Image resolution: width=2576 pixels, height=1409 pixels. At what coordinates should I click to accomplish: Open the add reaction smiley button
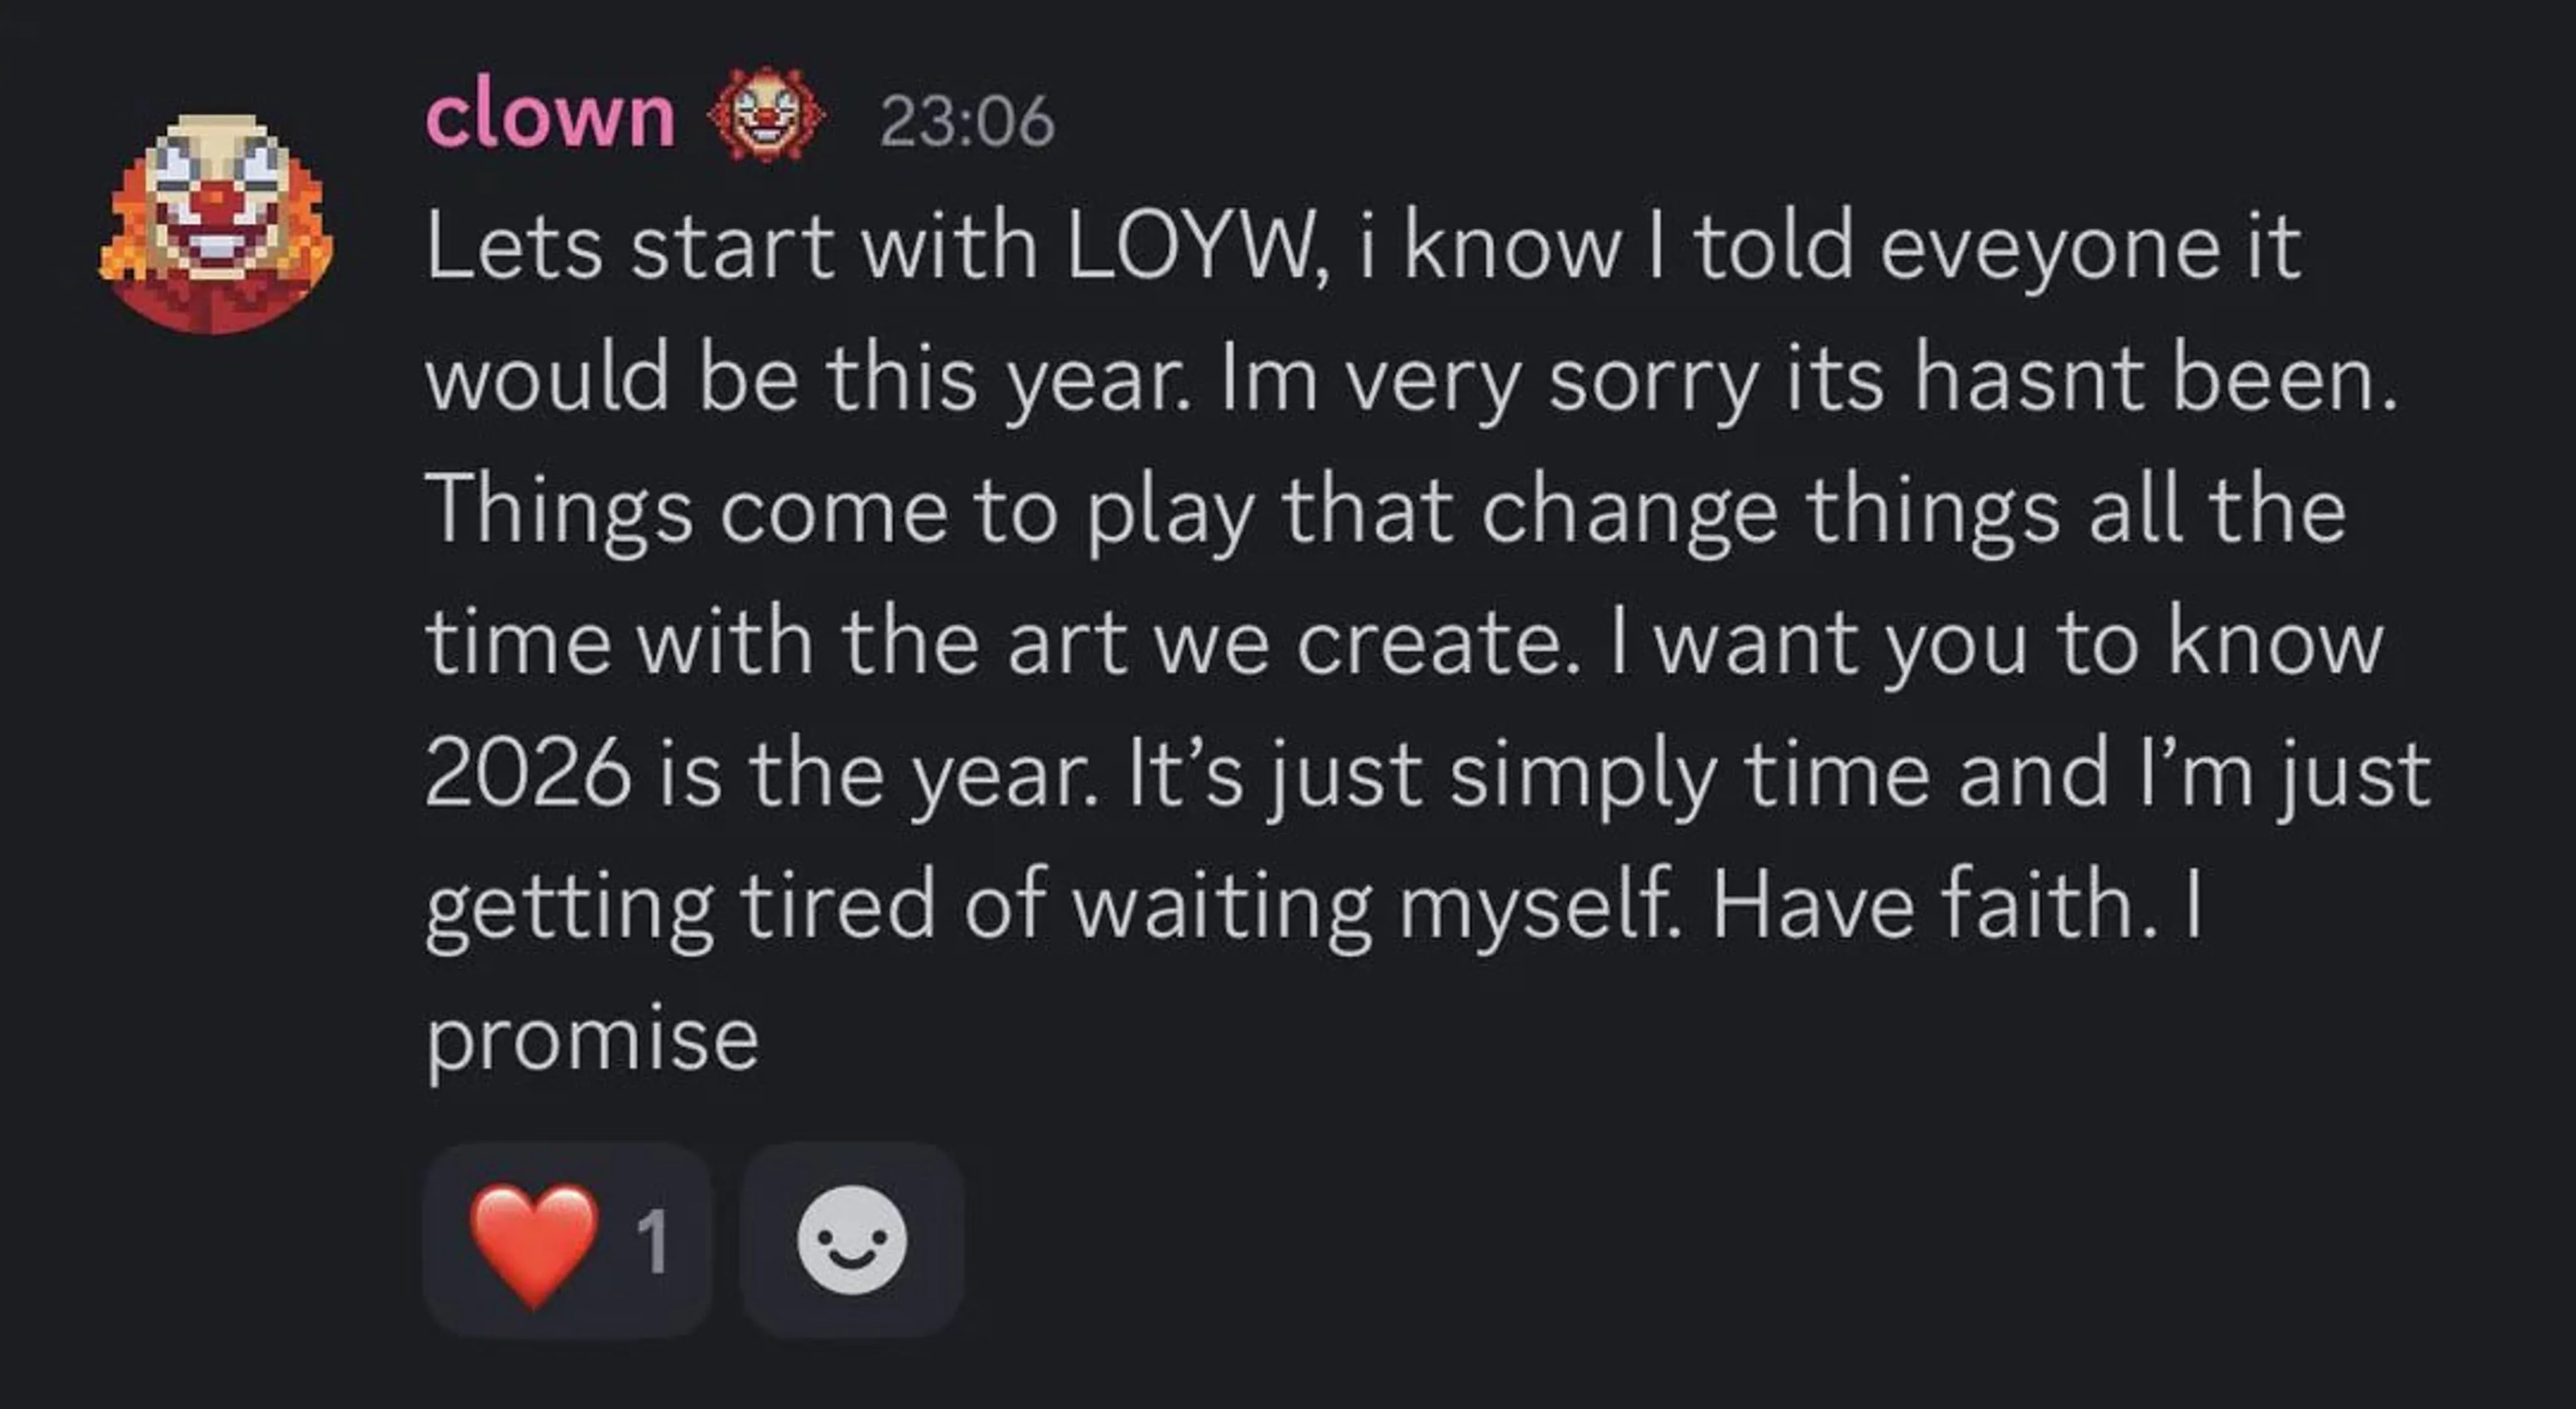pyautogui.click(x=852, y=1240)
